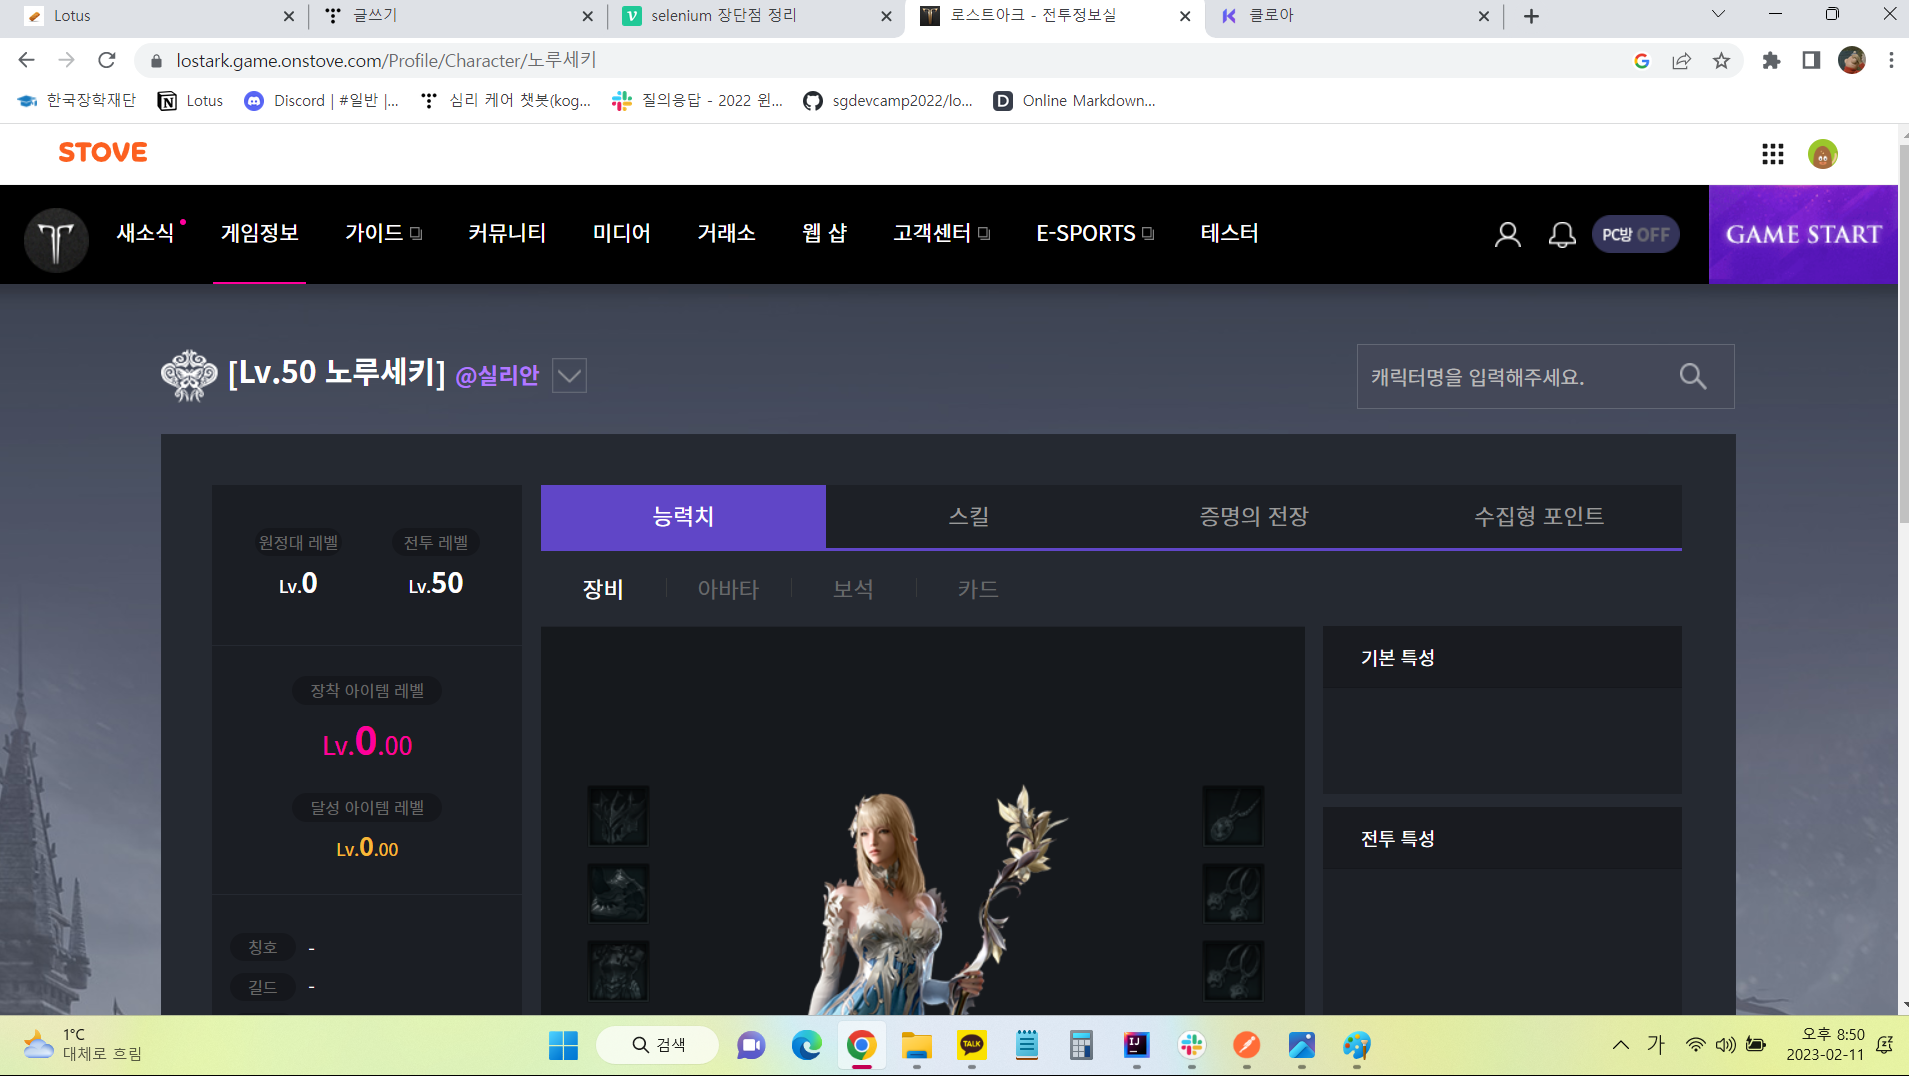This screenshot has width=1909, height=1076.
Task: Click the helmet equipment slot
Action: (x=618, y=816)
